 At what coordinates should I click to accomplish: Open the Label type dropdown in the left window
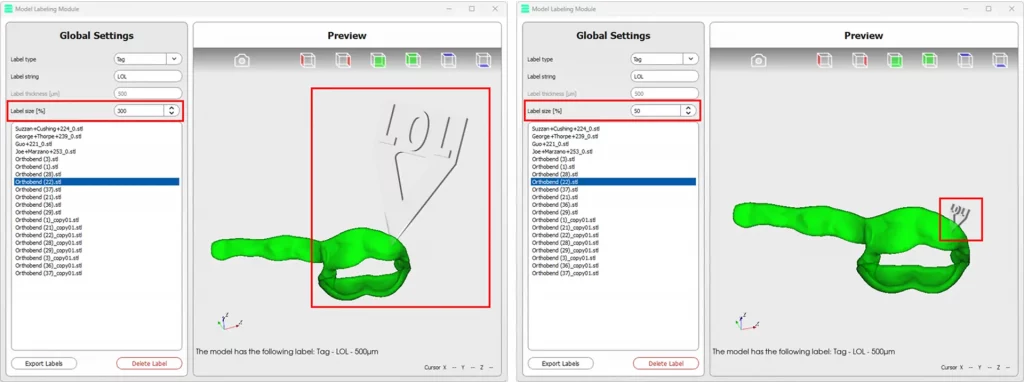pos(148,59)
